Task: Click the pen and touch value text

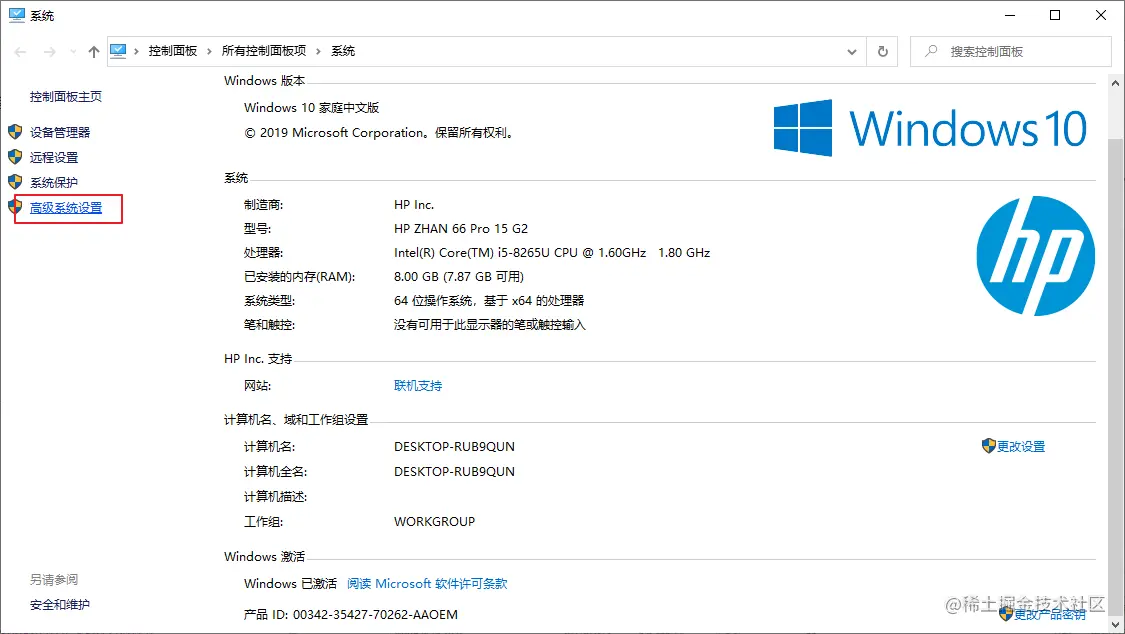Action: click(489, 325)
